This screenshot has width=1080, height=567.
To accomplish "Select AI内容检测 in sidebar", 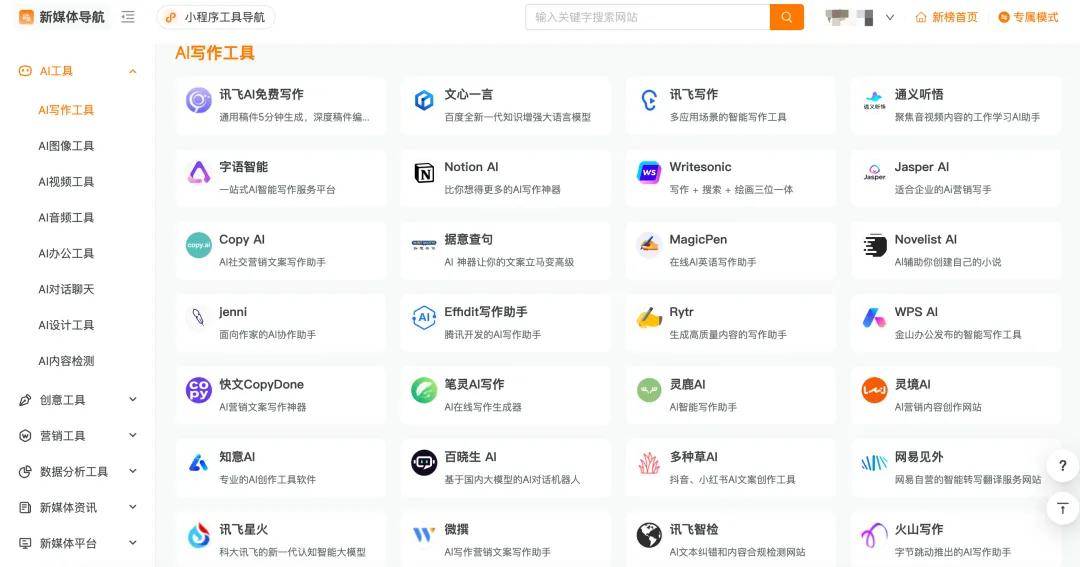I will pyautogui.click(x=66, y=360).
